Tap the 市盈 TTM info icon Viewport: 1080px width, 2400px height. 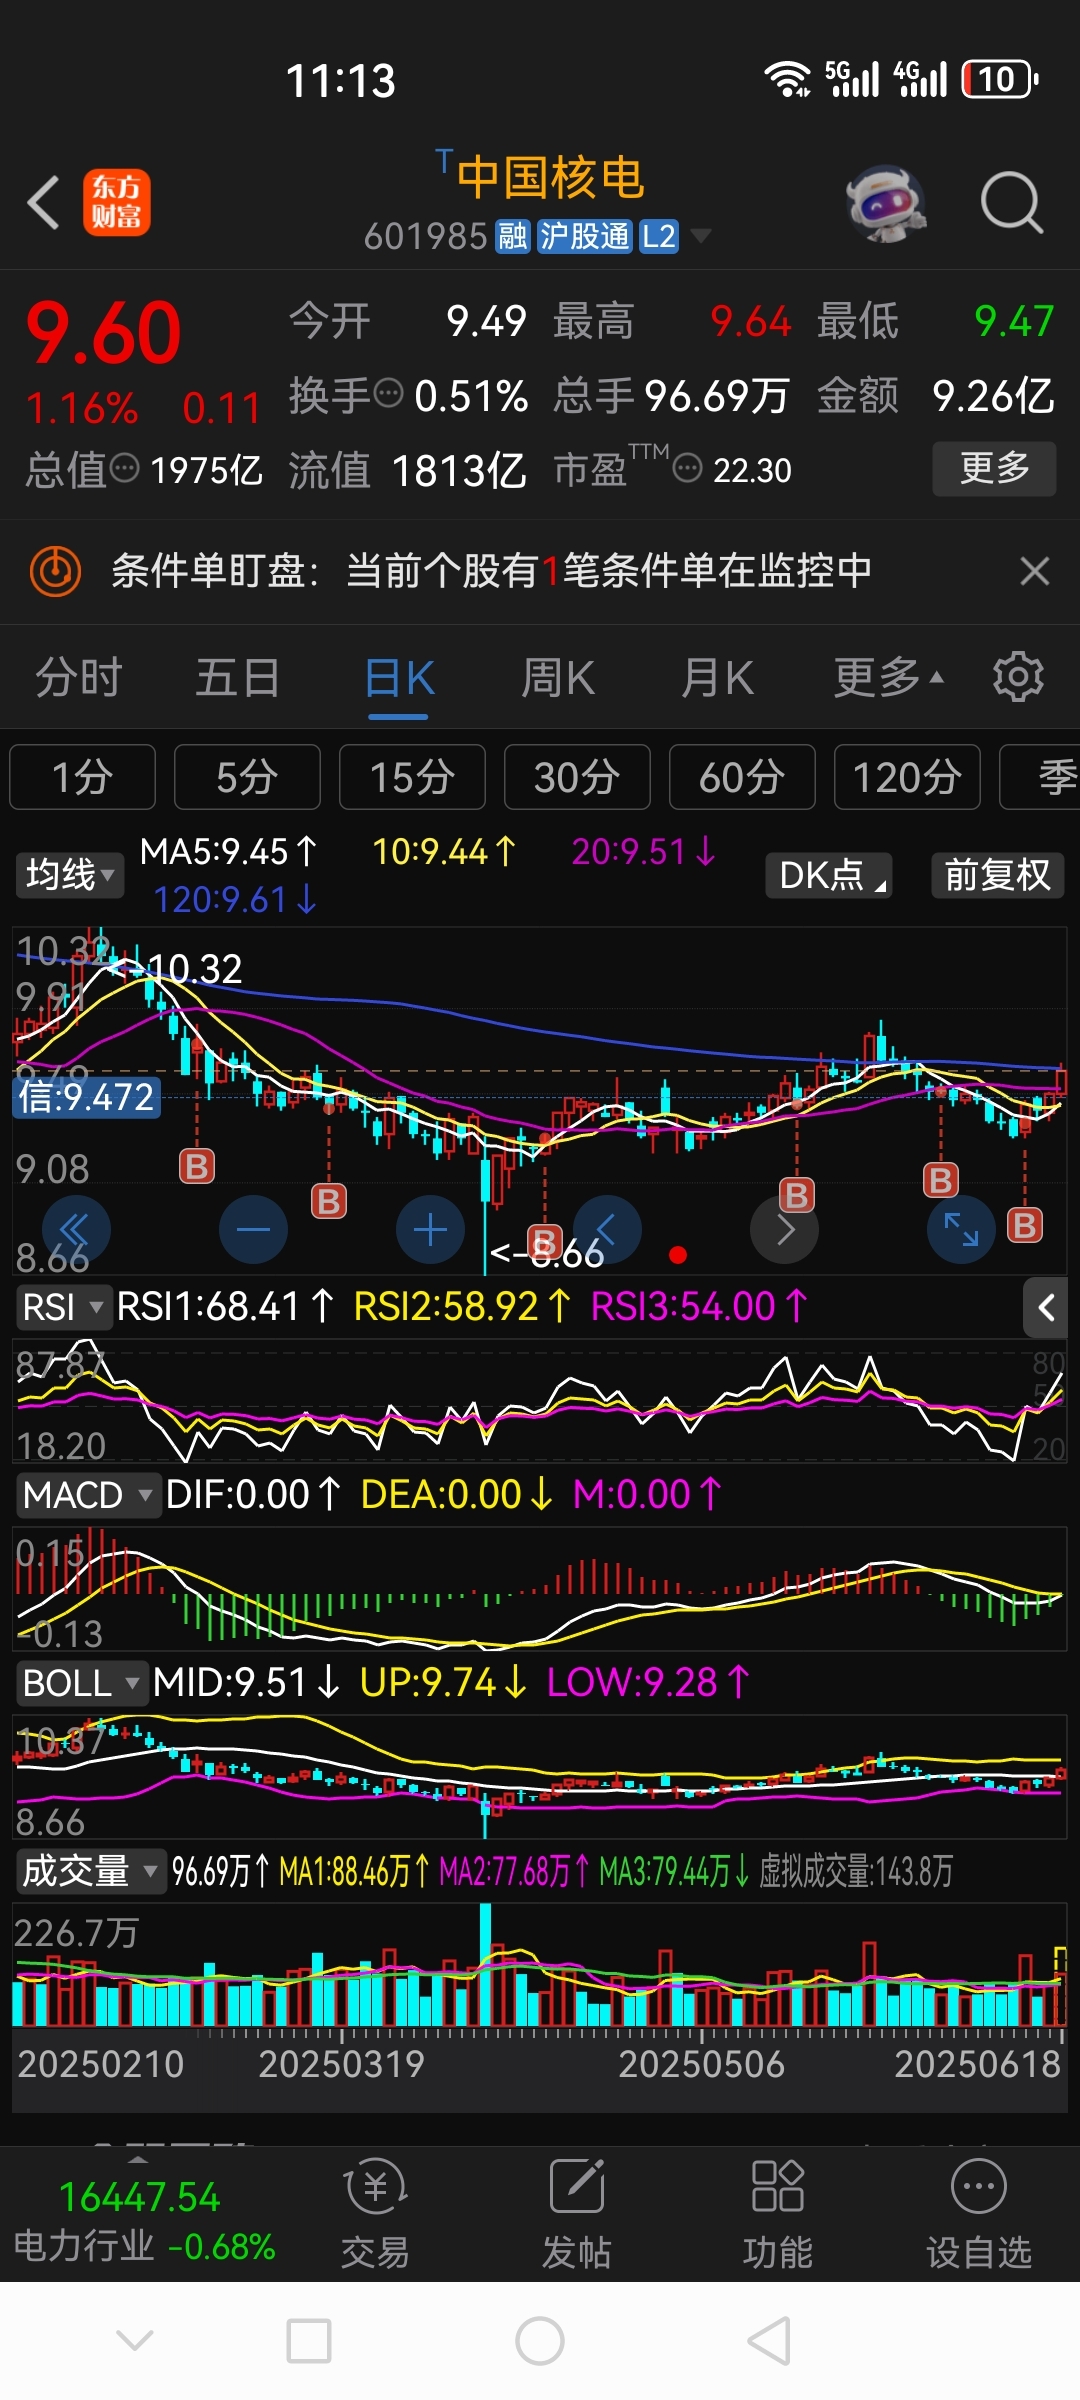click(687, 468)
